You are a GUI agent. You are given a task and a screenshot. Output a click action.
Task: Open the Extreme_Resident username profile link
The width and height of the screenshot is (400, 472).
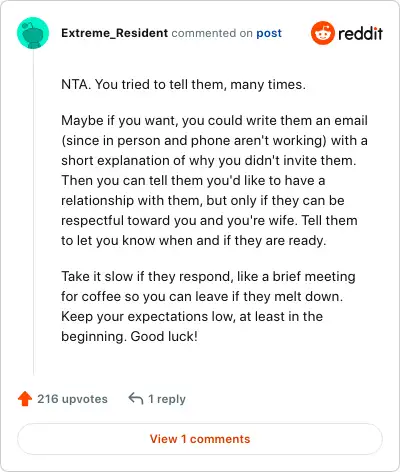(115, 33)
